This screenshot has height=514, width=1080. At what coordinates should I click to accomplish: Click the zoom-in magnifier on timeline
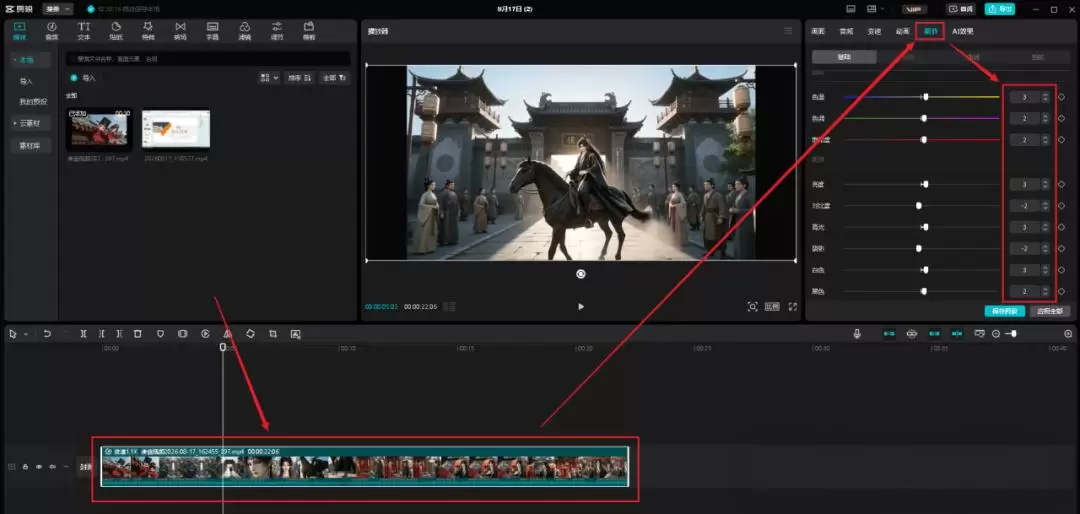point(1068,333)
